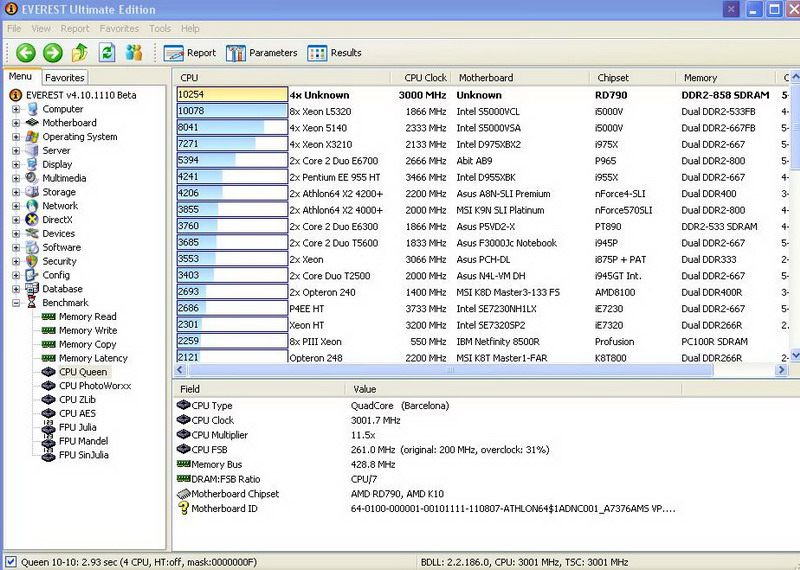The height and width of the screenshot is (570, 800).
Task: Click the DirectX tree icon
Action: pos(32,219)
